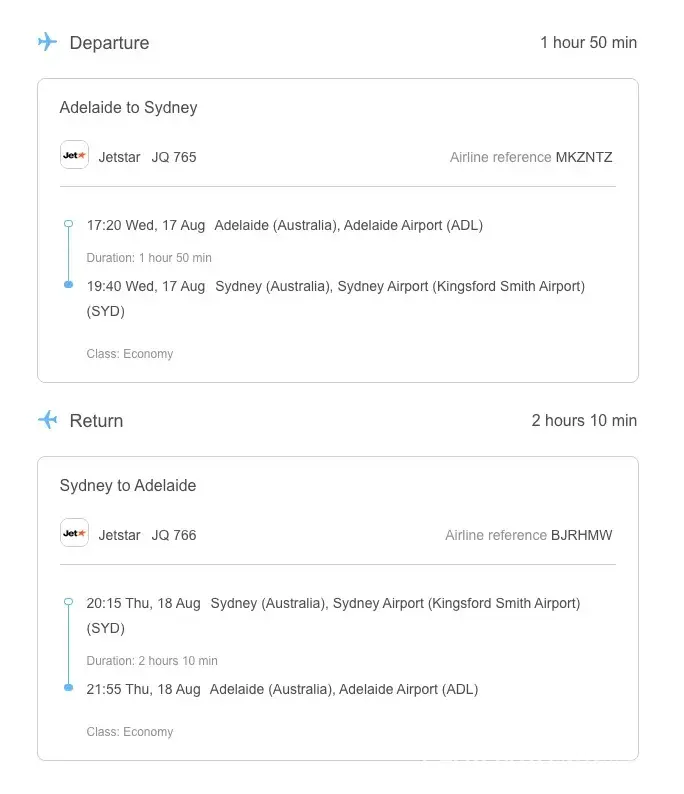684x794 pixels.
Task: Click airline reference code BJRHMW
Action: pyautogui.click(x=581, y=535)
